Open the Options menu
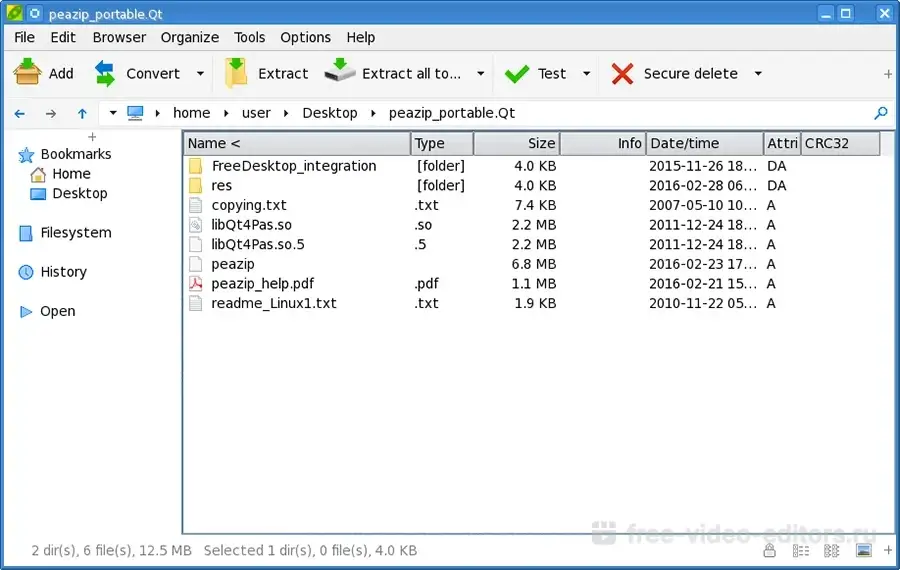 click(305, 37)
